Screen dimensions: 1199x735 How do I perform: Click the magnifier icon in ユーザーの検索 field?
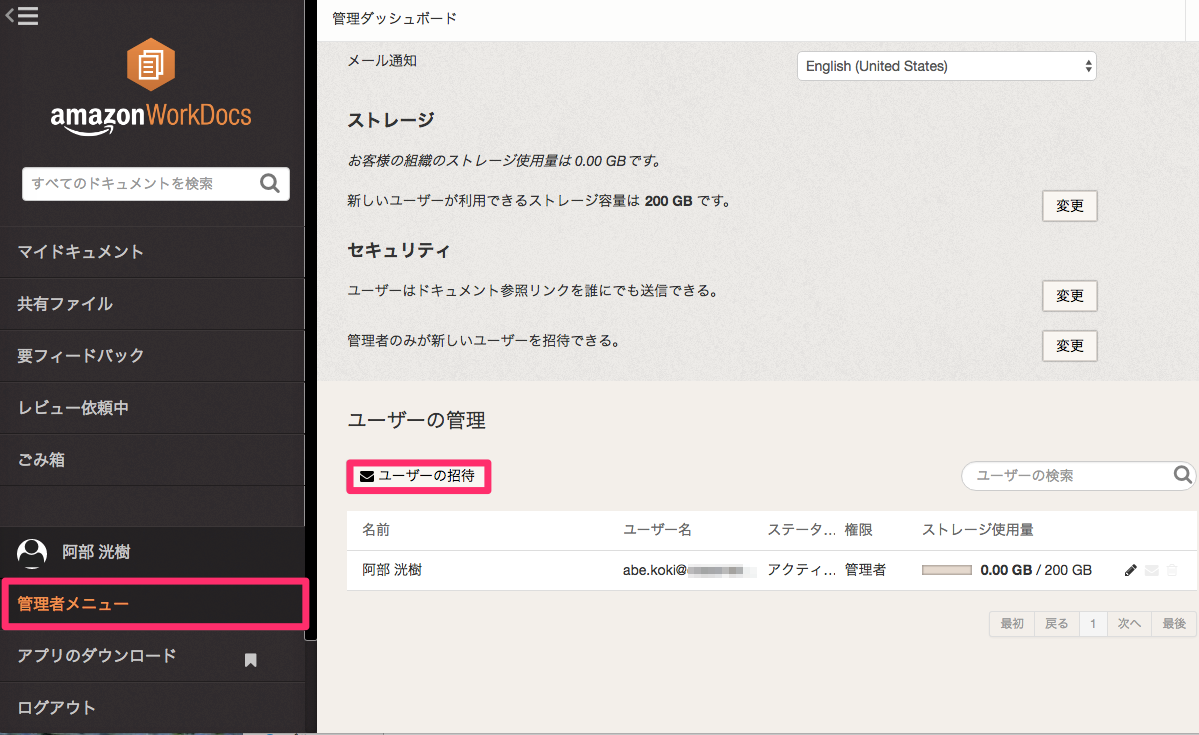[1181, 476]
